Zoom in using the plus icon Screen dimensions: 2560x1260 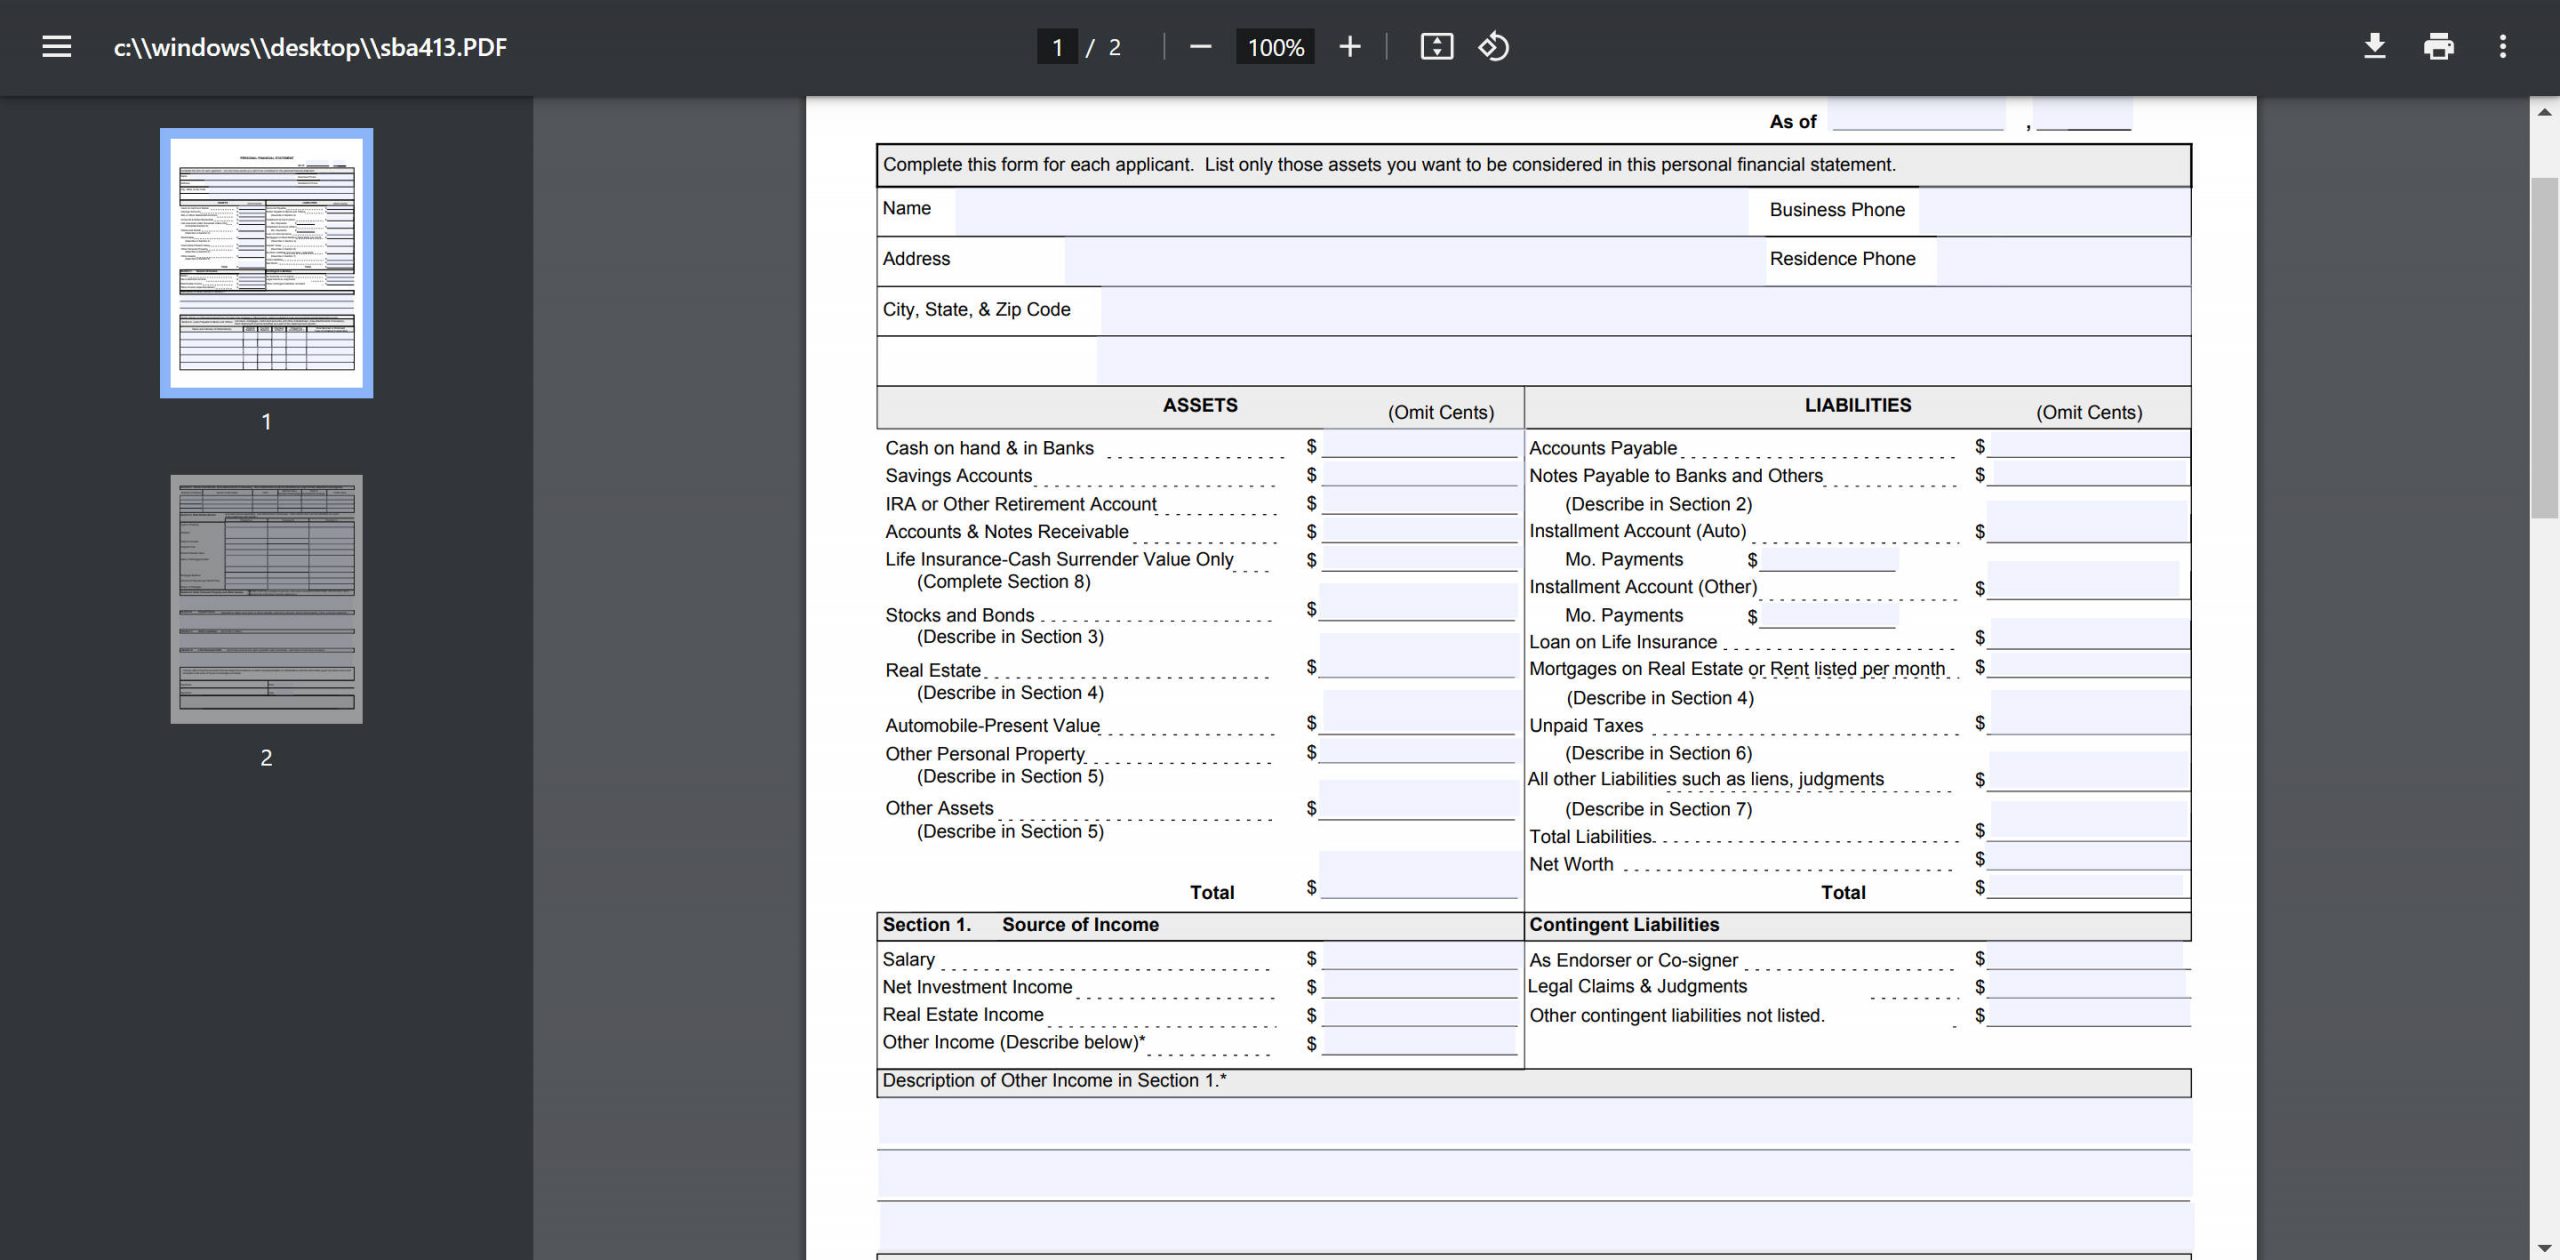[1349, 47]
